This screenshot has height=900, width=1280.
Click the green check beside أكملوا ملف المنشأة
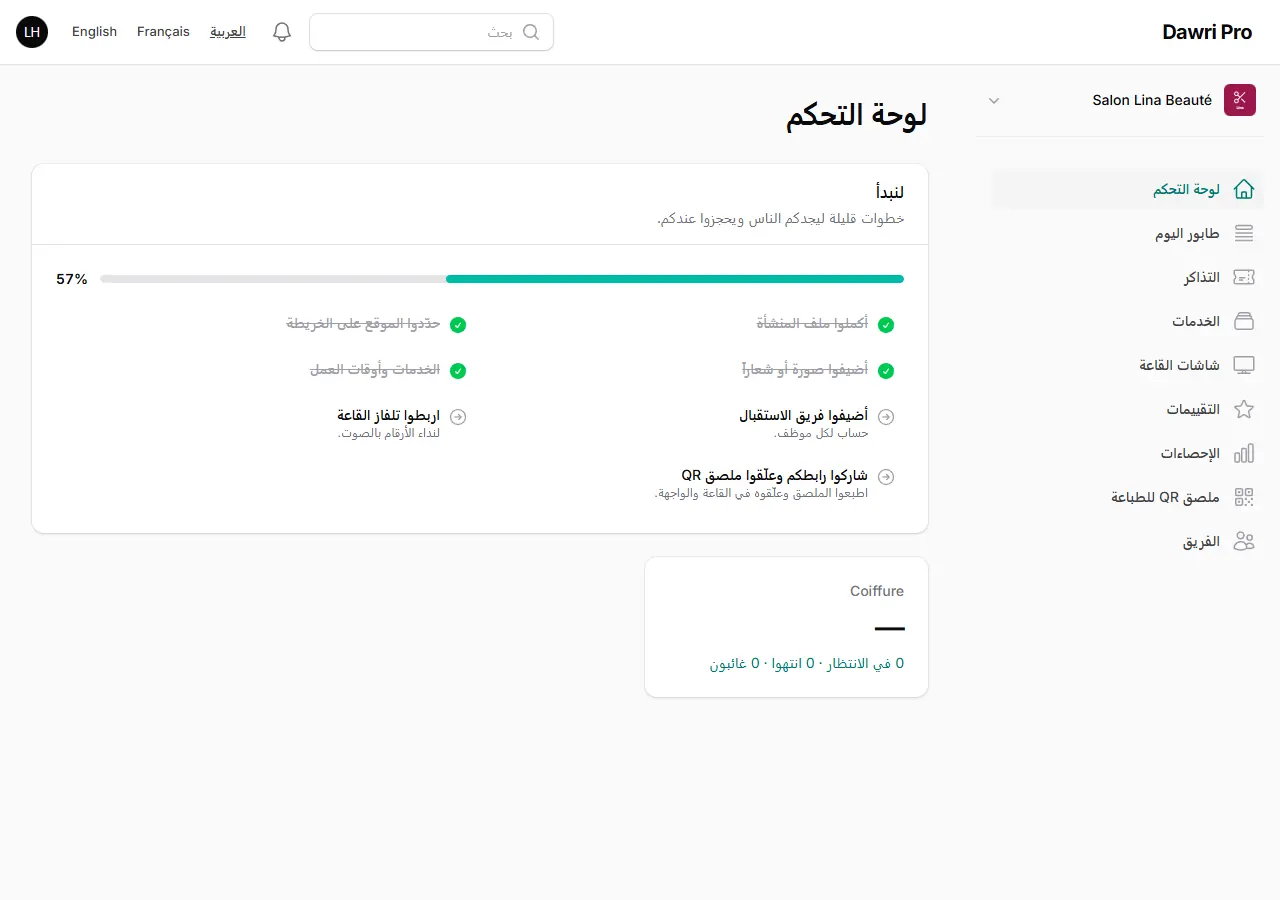pos(886,325)
